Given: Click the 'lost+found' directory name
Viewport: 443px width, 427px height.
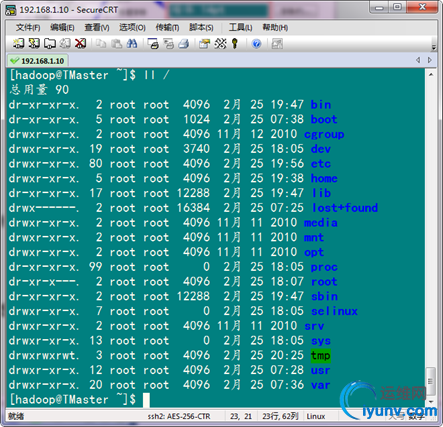Looking at the screenshot, I should (x=345, y=208).
